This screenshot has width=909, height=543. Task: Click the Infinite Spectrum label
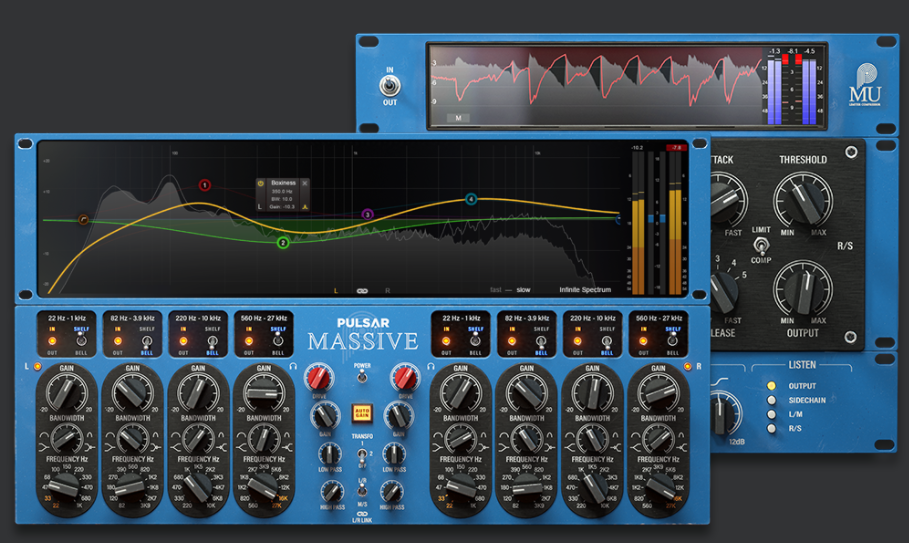coord(584,290)
